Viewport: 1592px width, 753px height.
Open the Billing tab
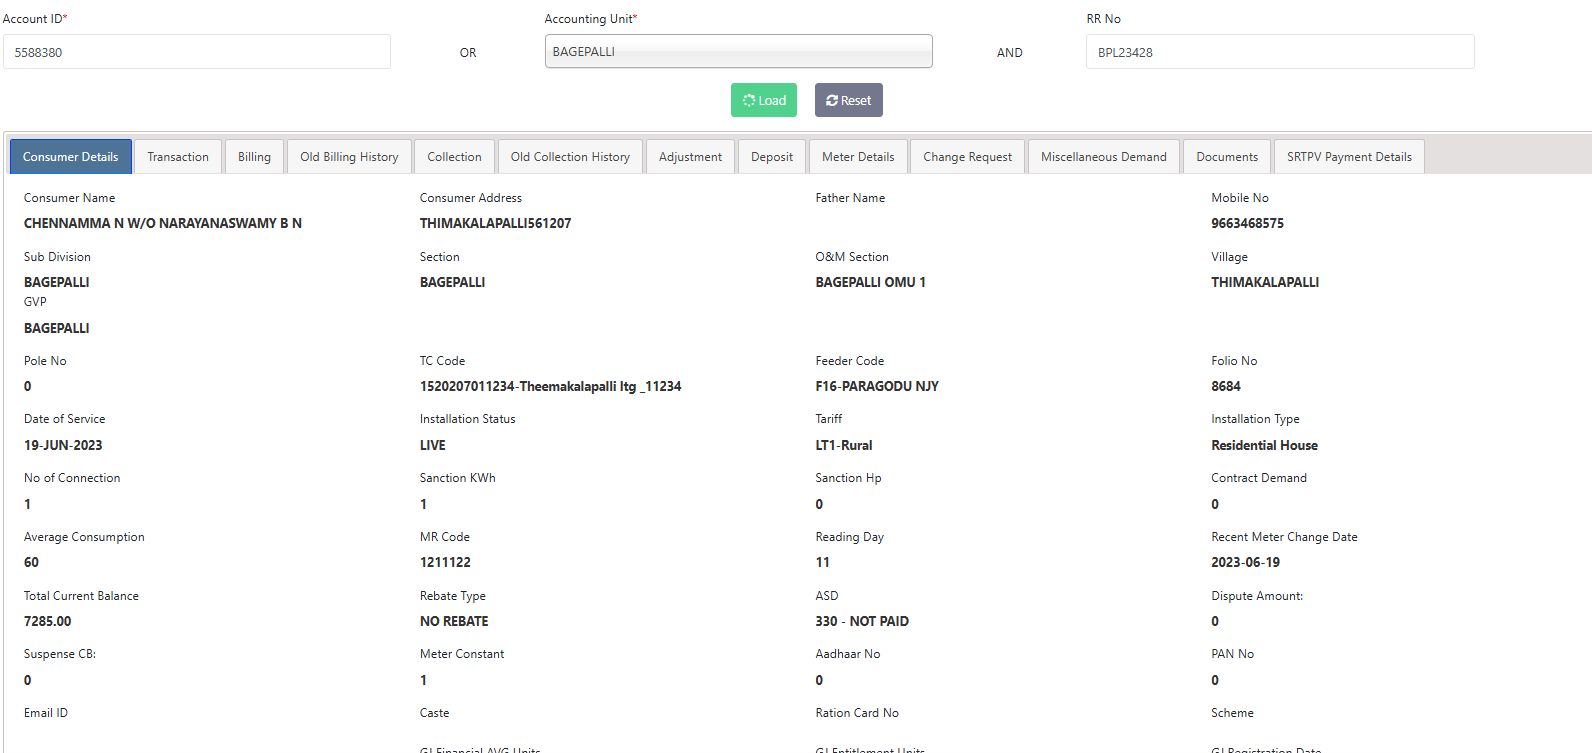point(254,157)
